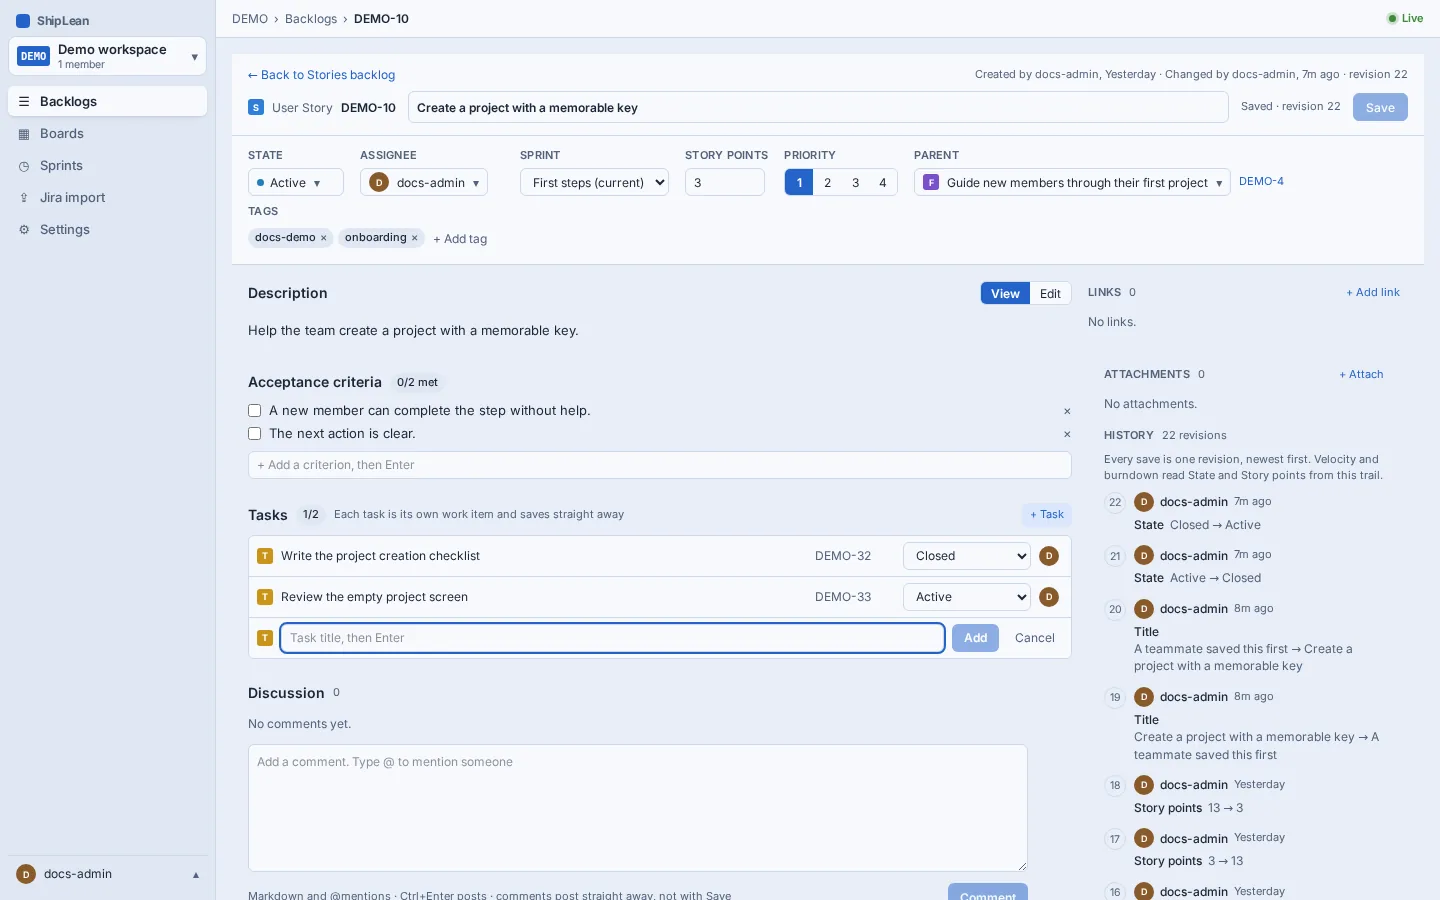Click the + Add tag button

pos(460,239)
